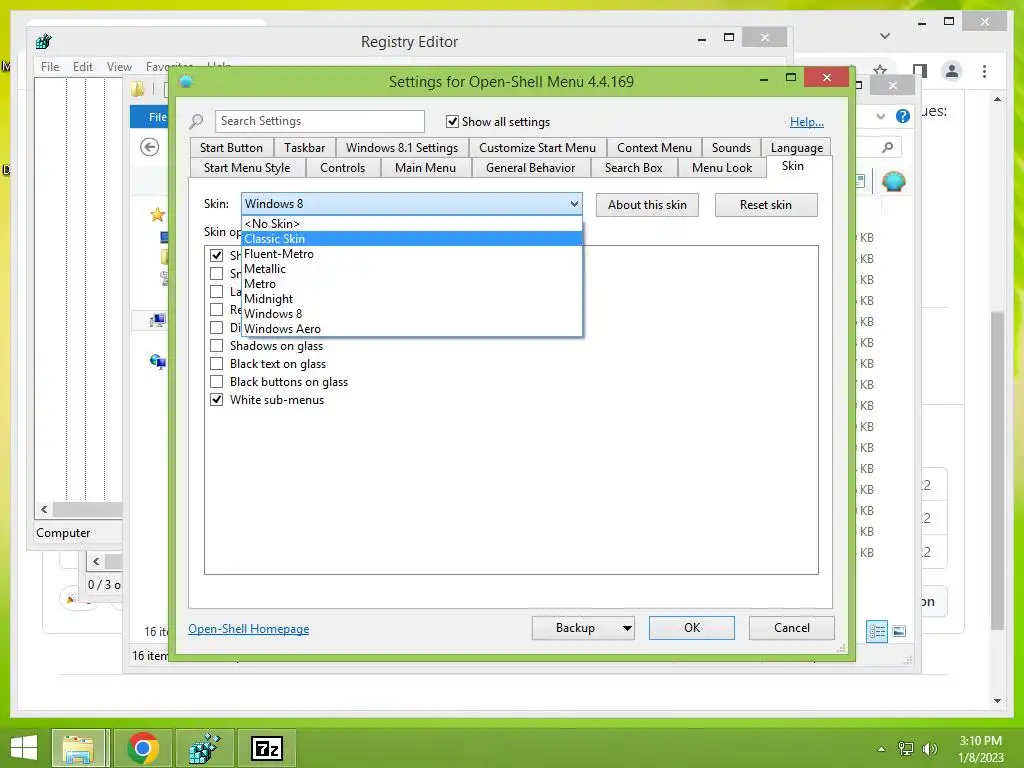Viewport: 1024px width, 768px height.
Task: Confirm settings with OK button
Action: point(692,628)
